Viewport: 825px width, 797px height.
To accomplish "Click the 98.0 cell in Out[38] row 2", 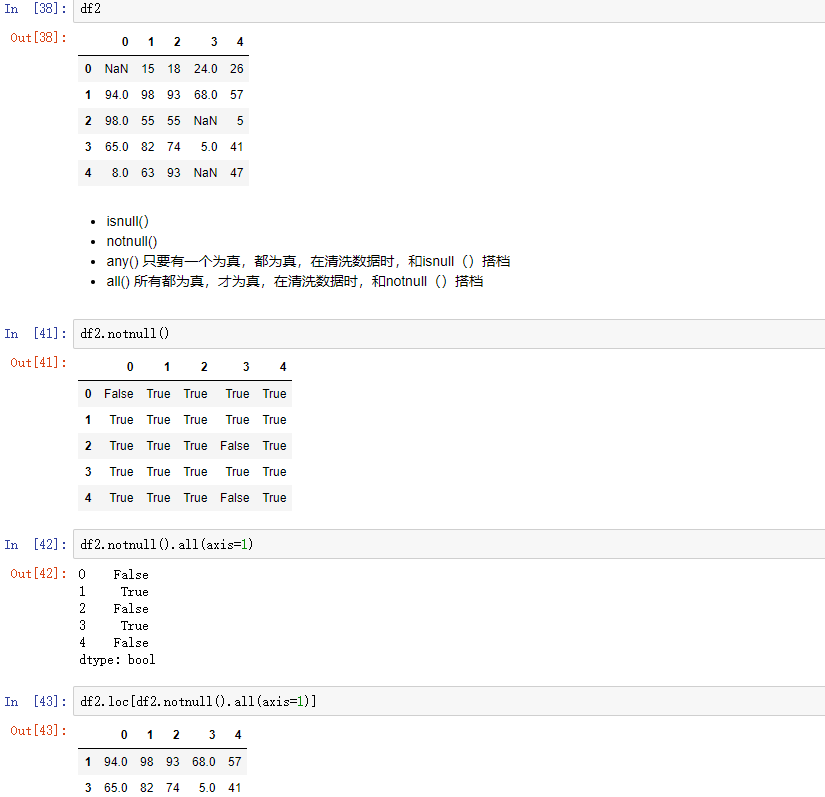I will 116,121.
